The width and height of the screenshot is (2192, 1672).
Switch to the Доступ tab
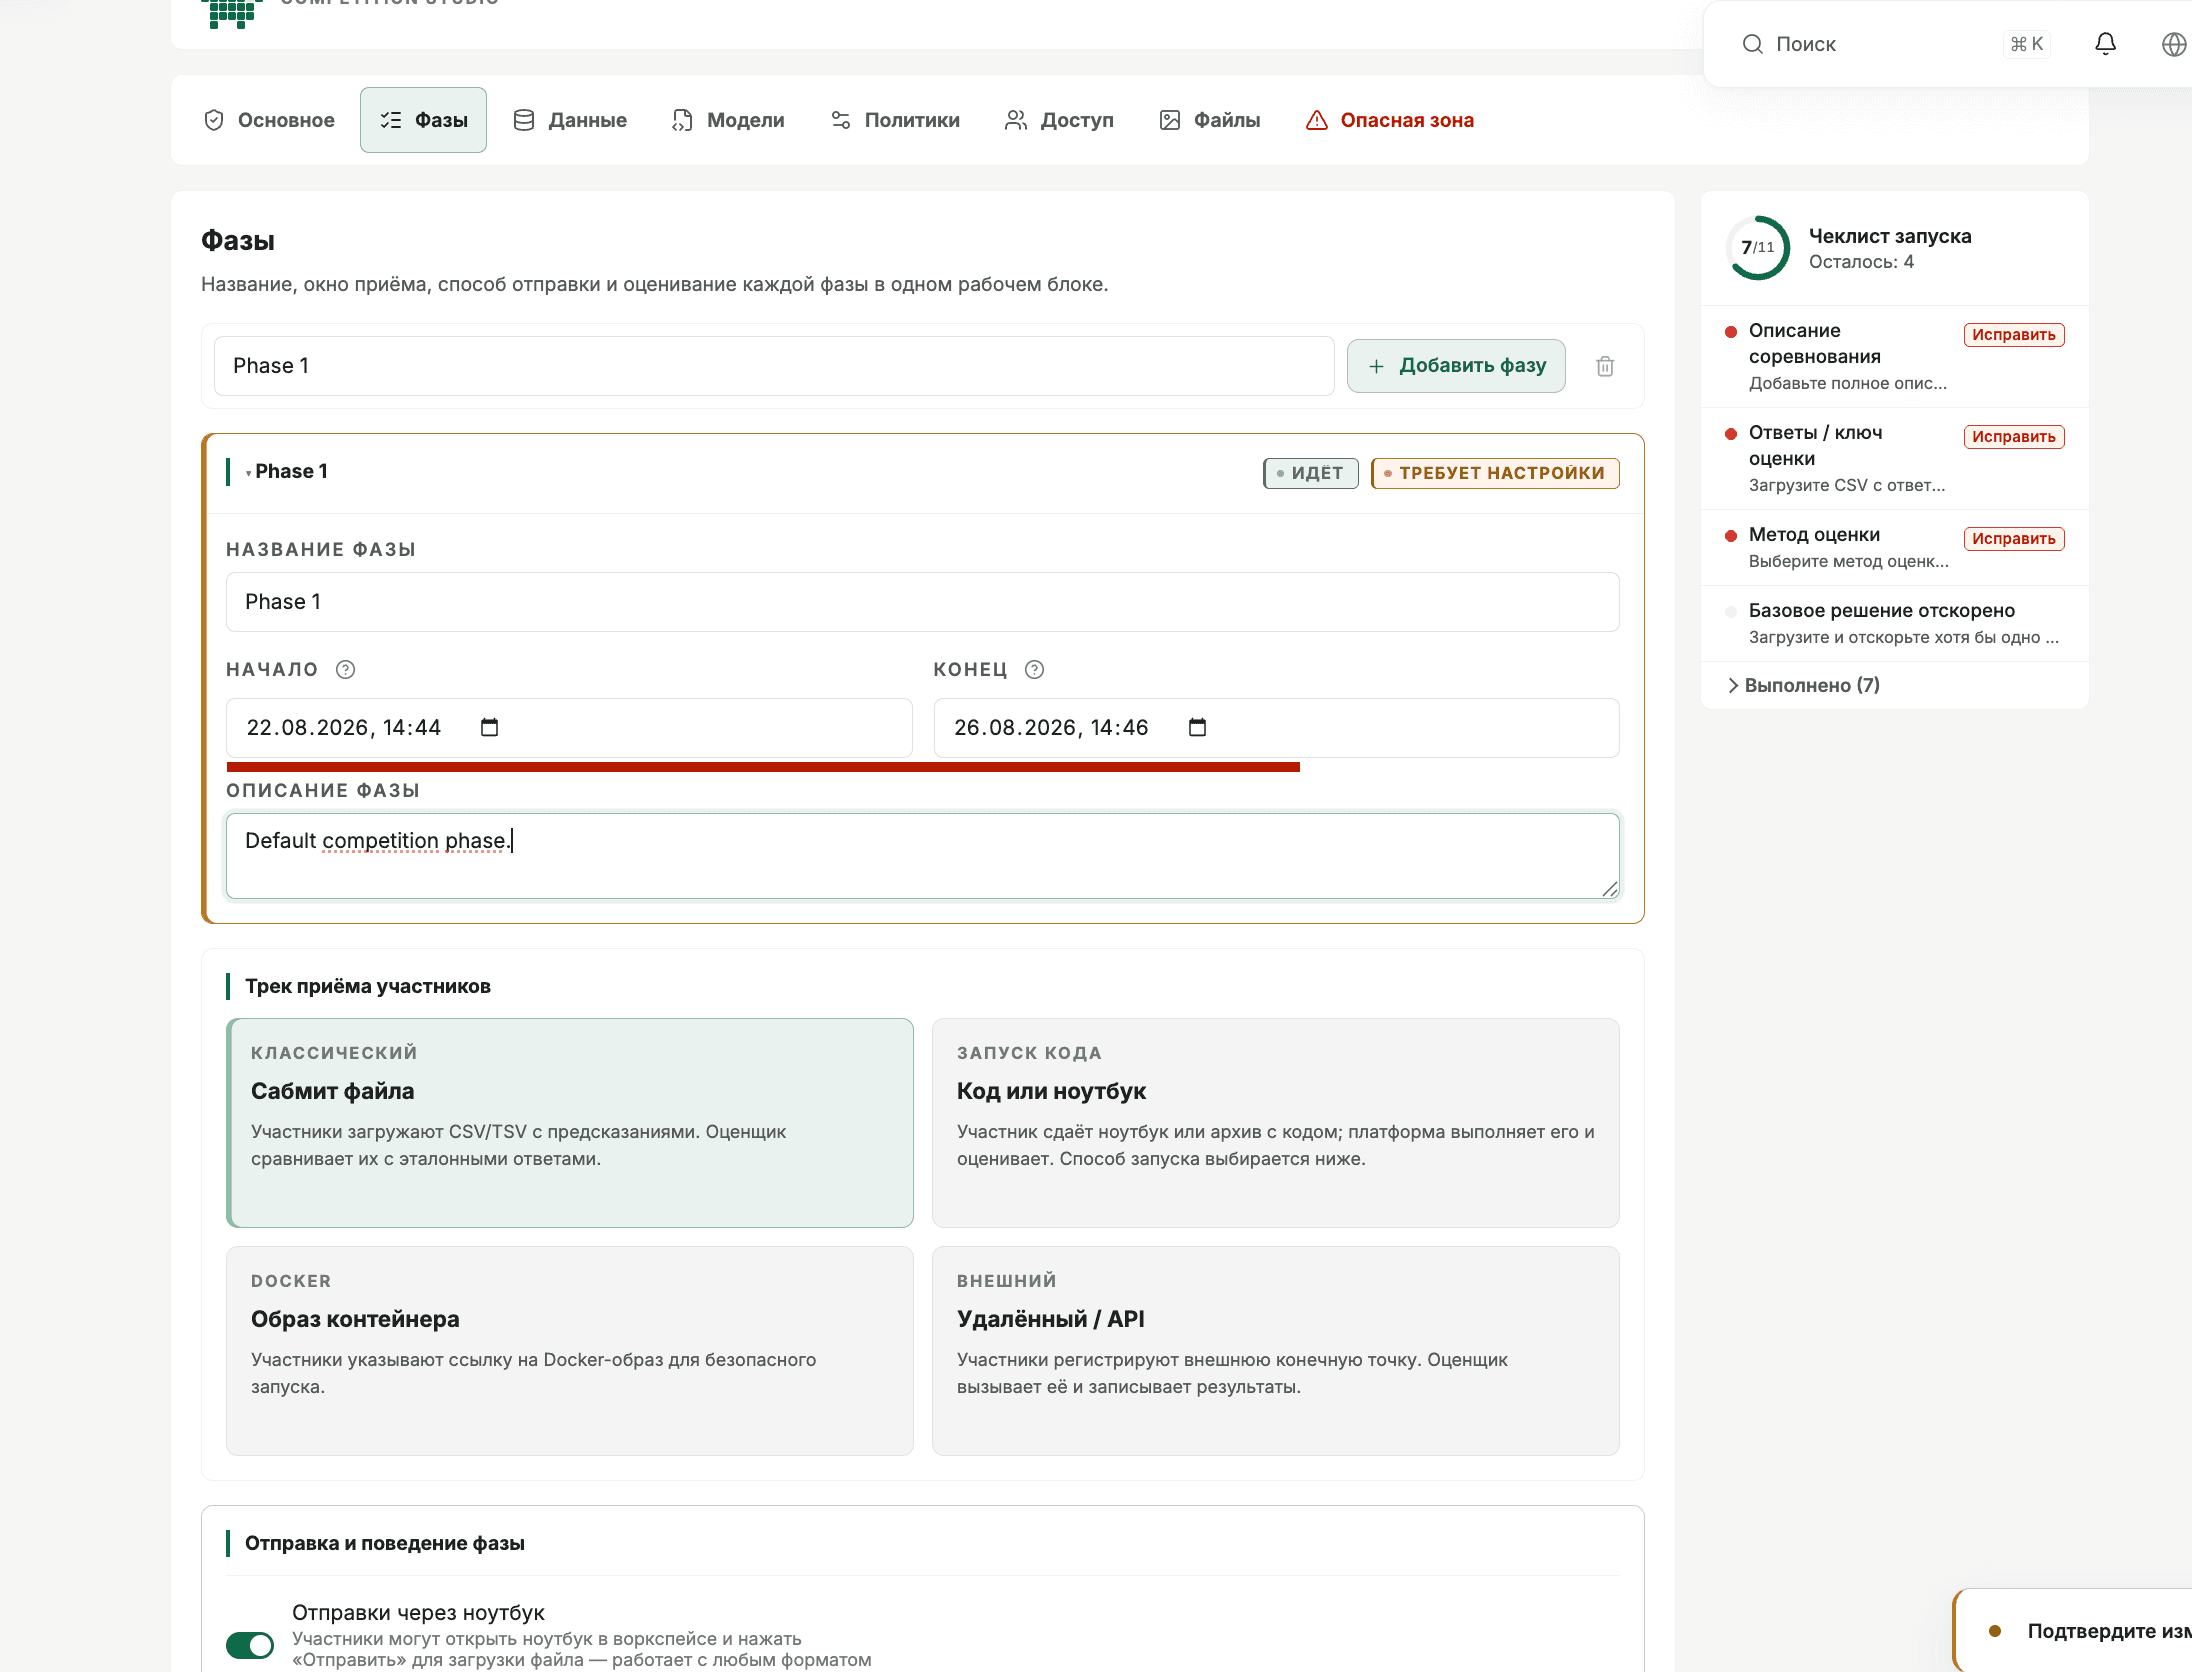(x=1059, y=120)
